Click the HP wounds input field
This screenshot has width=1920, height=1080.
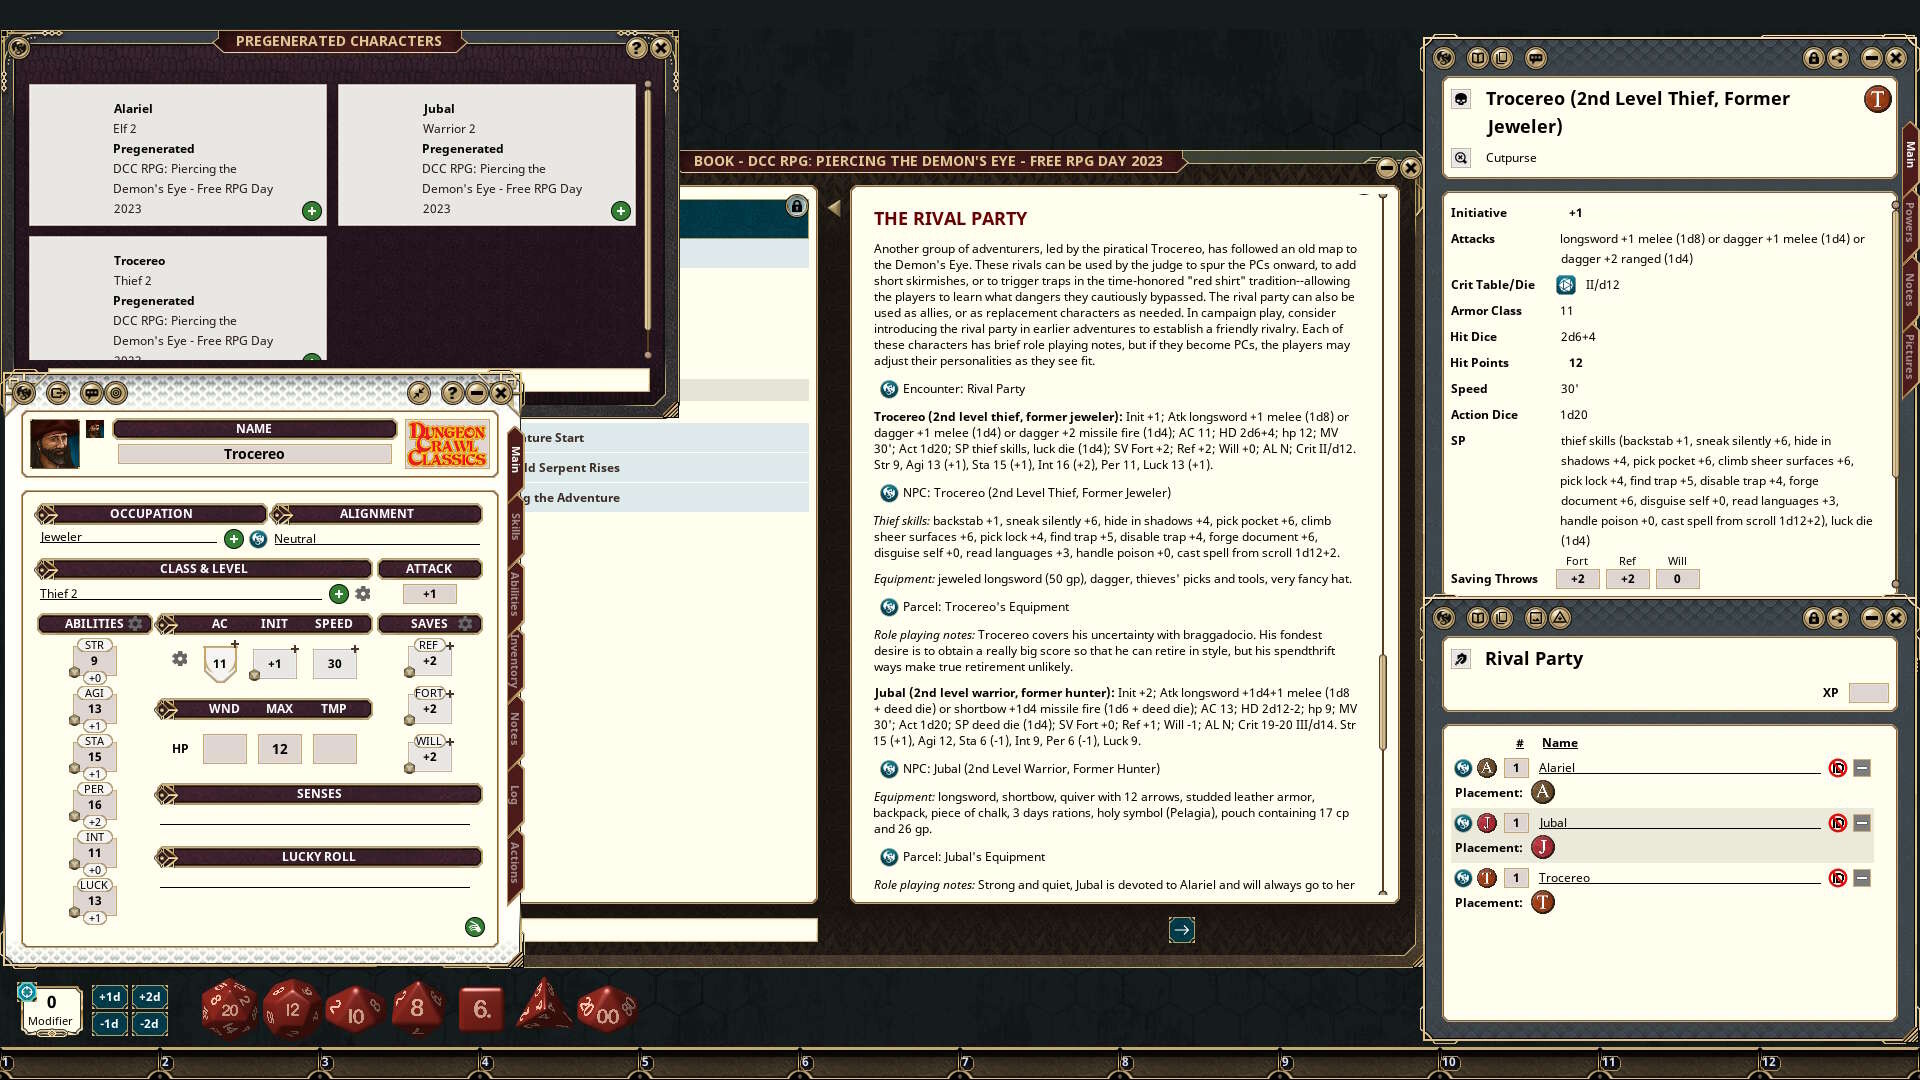click(224, 749)
